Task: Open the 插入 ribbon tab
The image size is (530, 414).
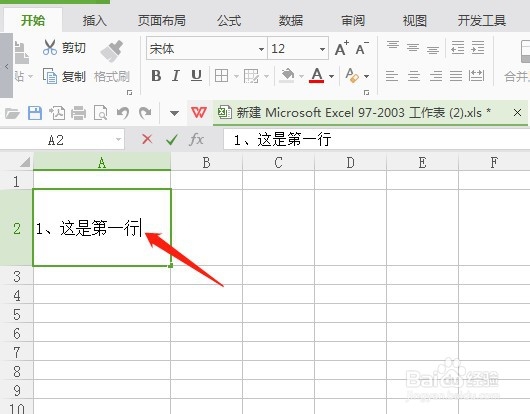Action: [x=95, y=21]
